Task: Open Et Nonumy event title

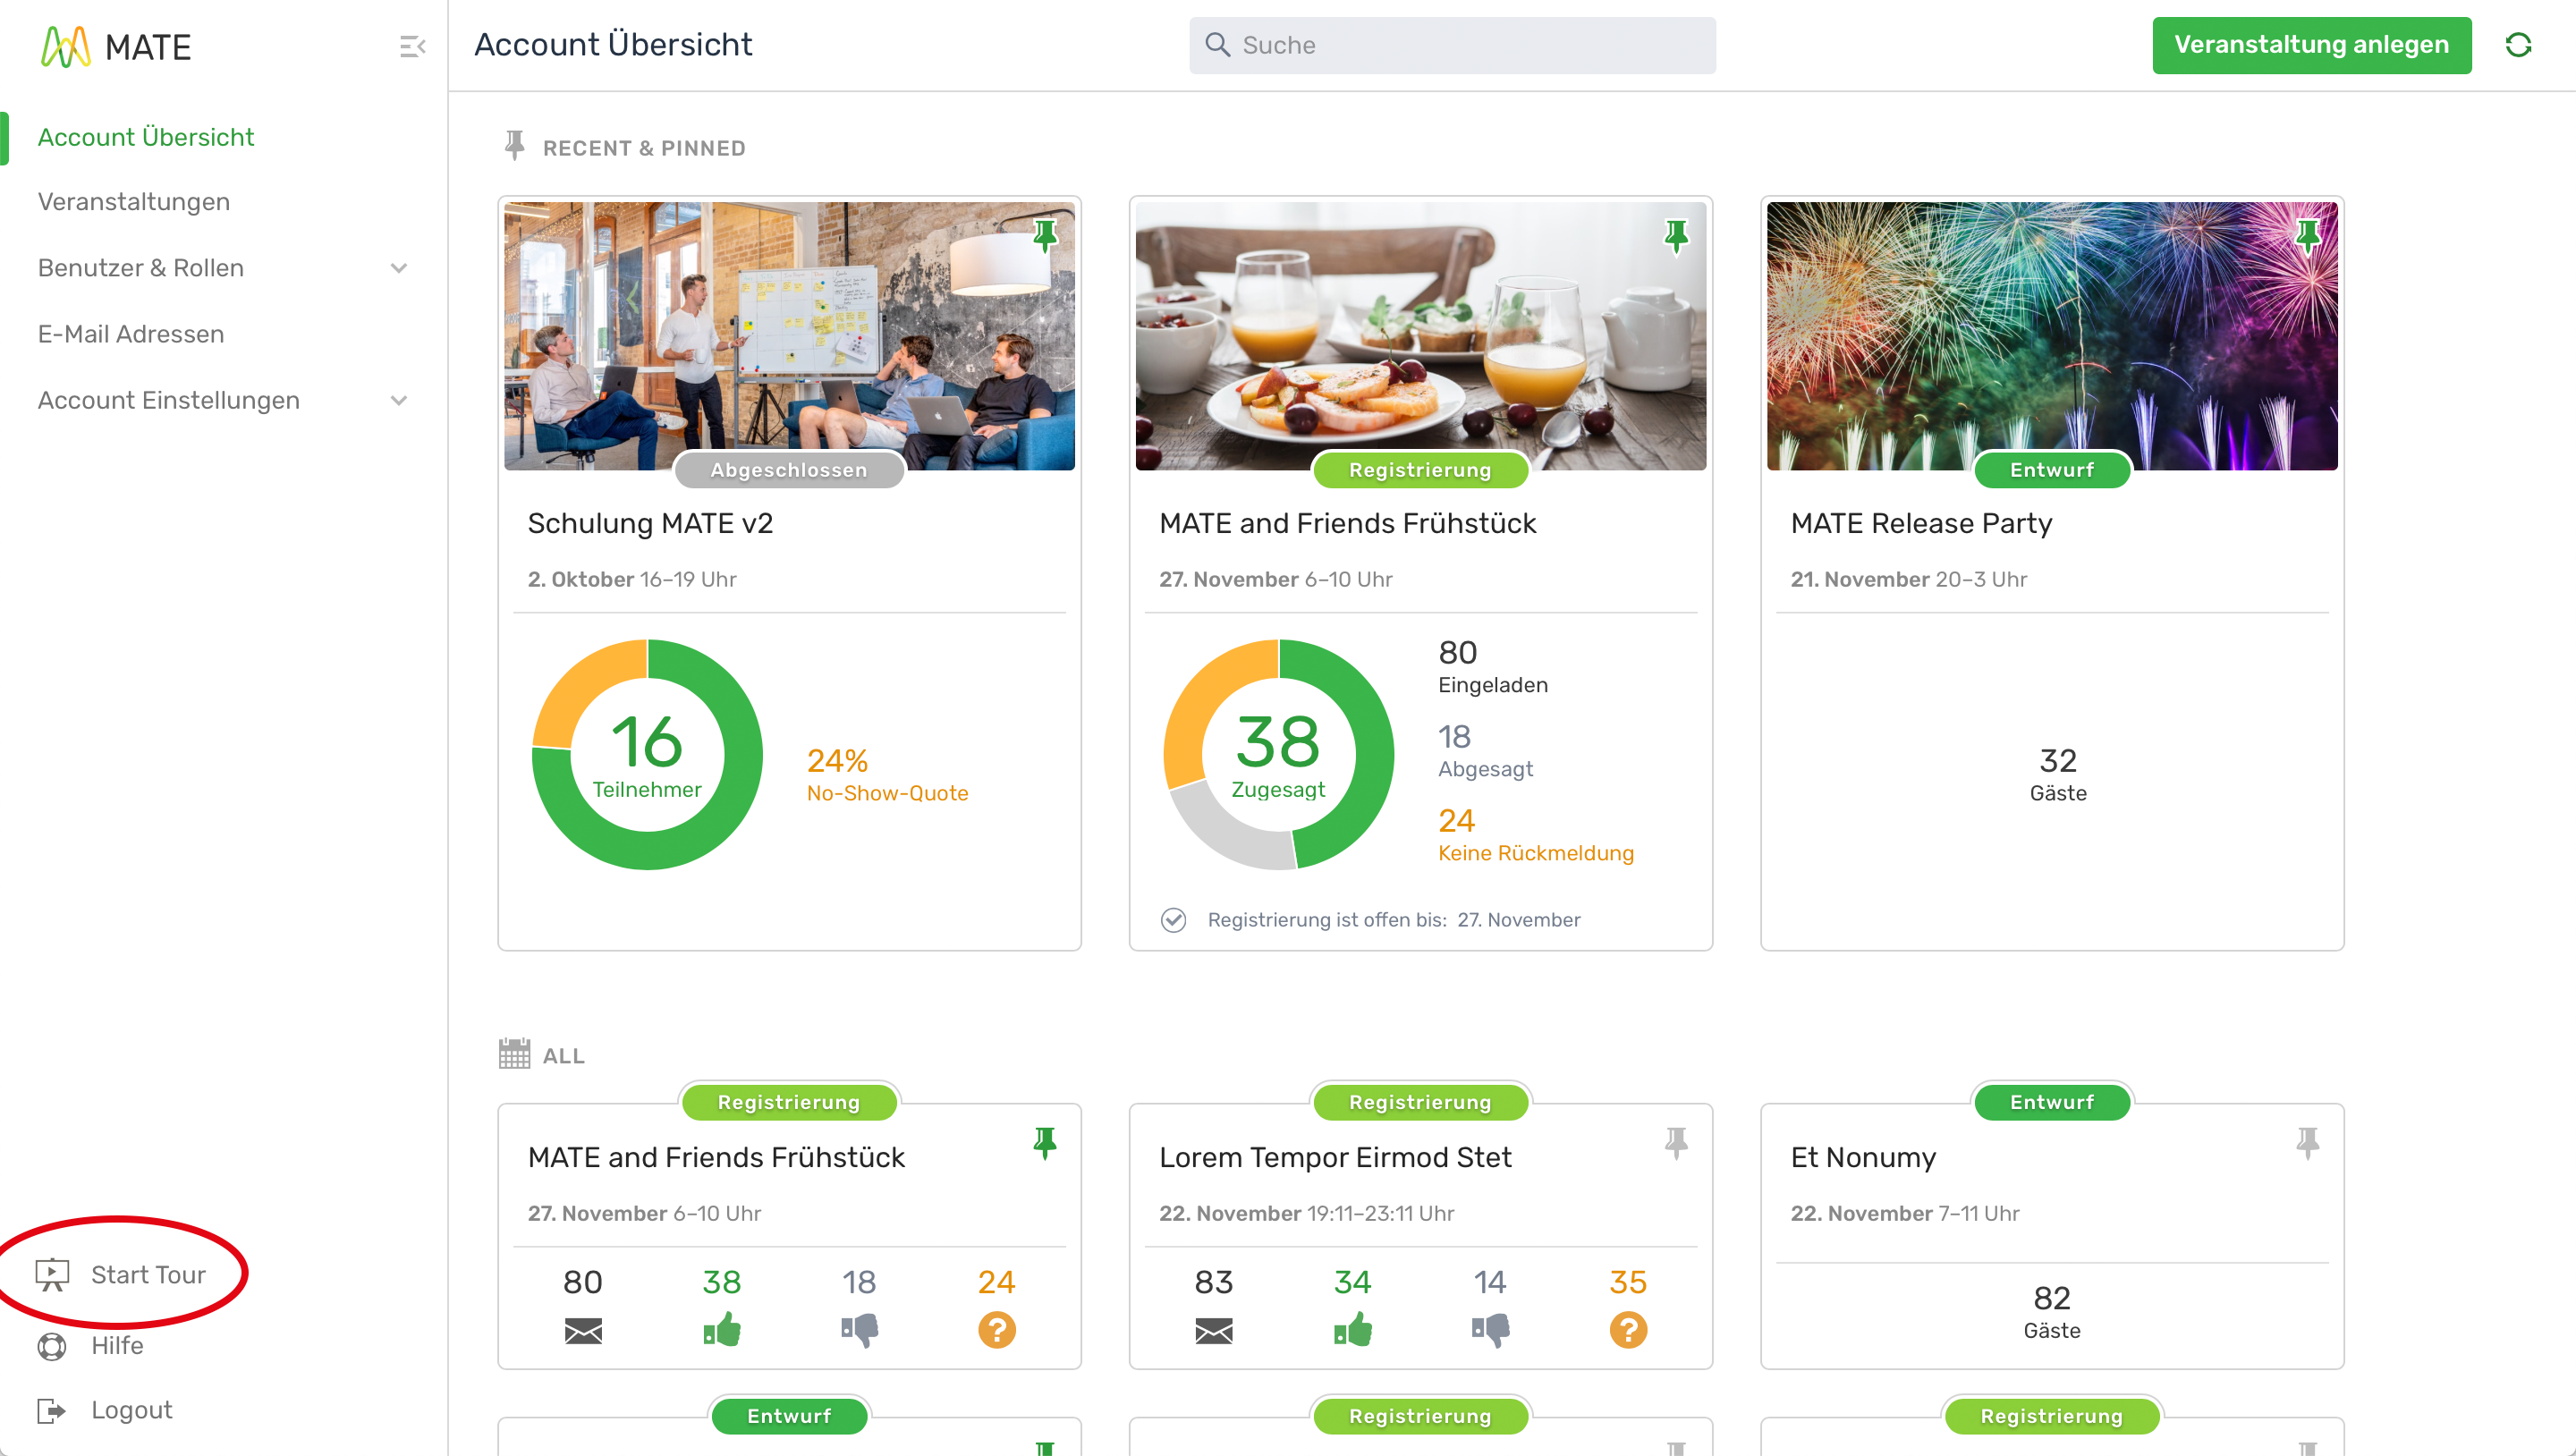Action: pyautogui.click(x=1863, y=1158)
